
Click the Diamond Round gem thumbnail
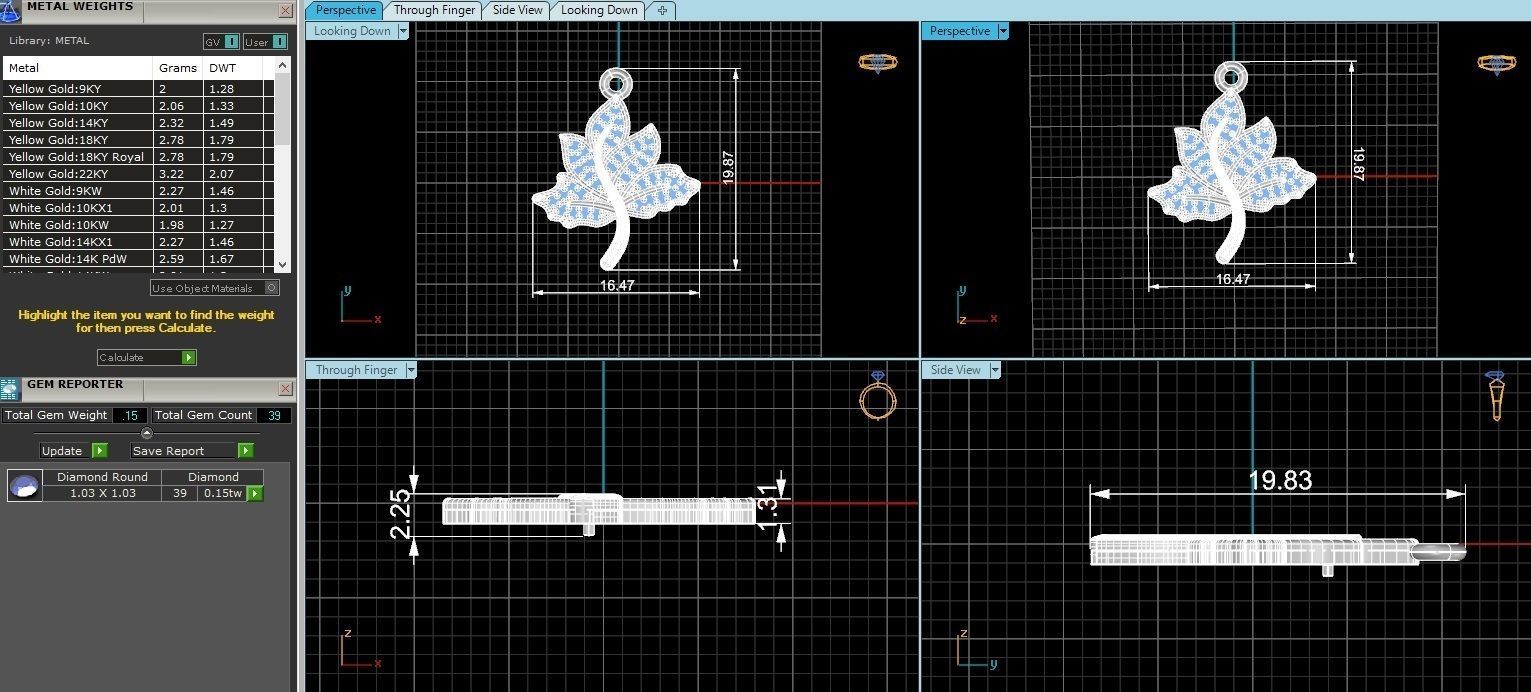pyautogui.click(x=24, y=486)
